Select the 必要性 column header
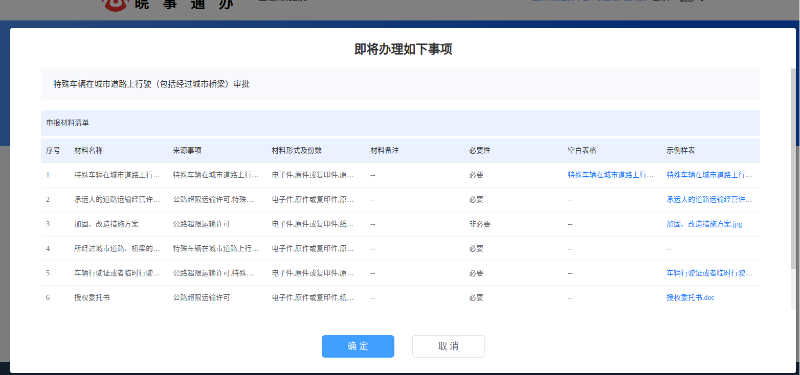The width and height of the screenshot is (800, 375). (480, 151)
